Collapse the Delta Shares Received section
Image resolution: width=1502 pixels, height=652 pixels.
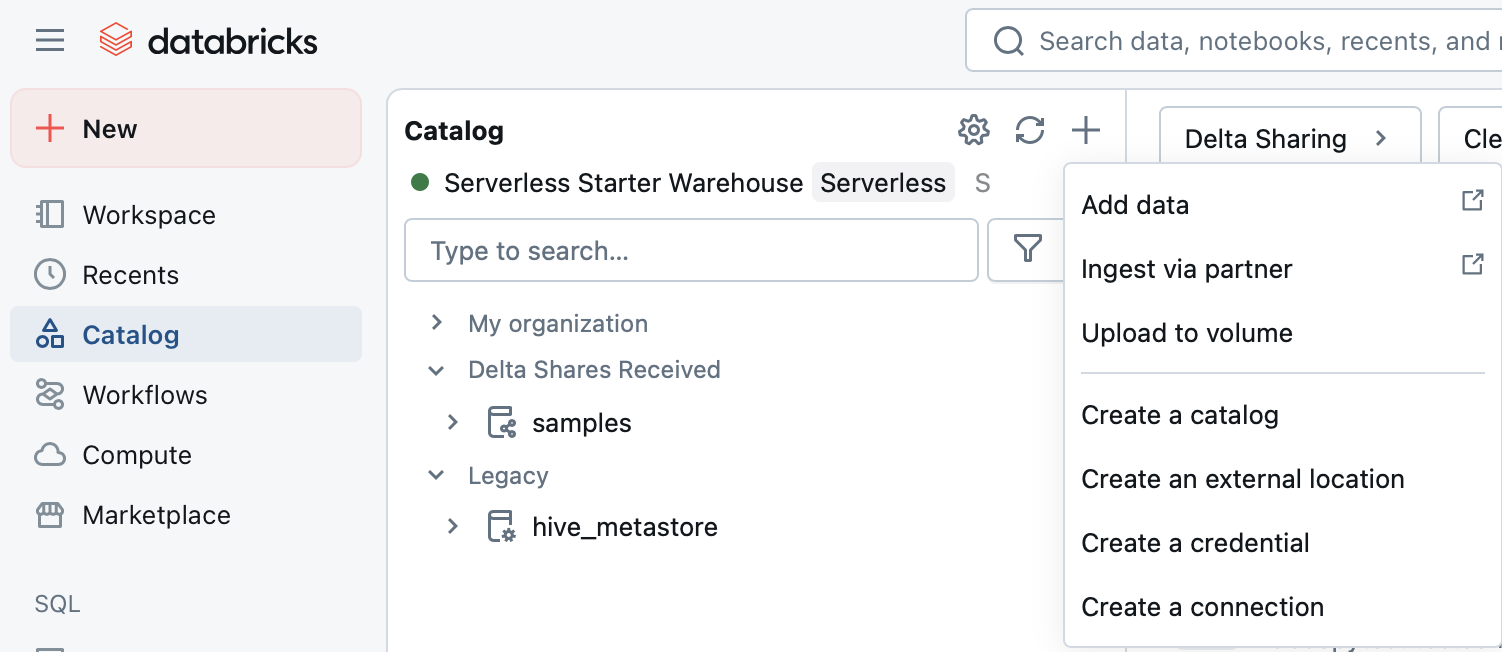[436, 370]
